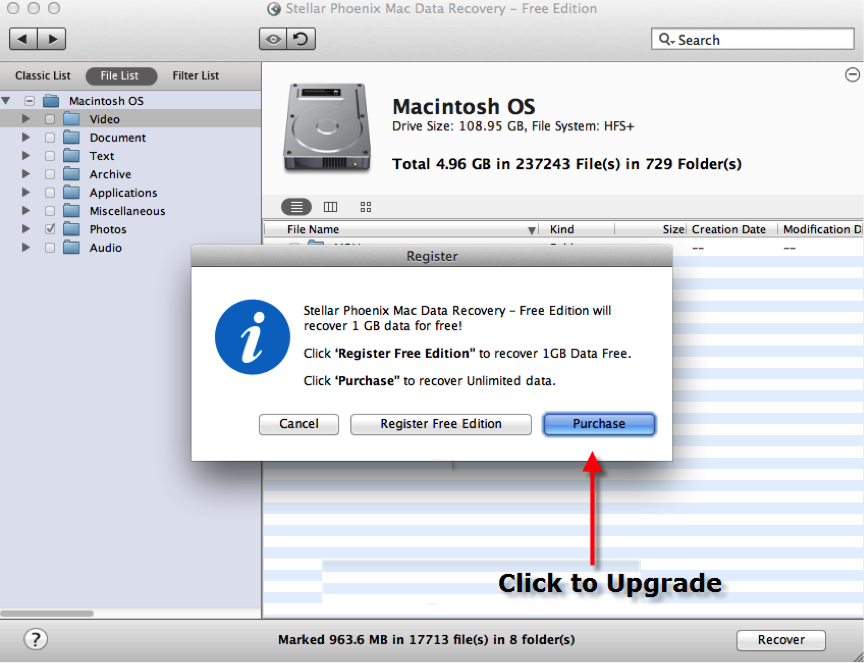Click the Photos folder icon

point(72,229)
